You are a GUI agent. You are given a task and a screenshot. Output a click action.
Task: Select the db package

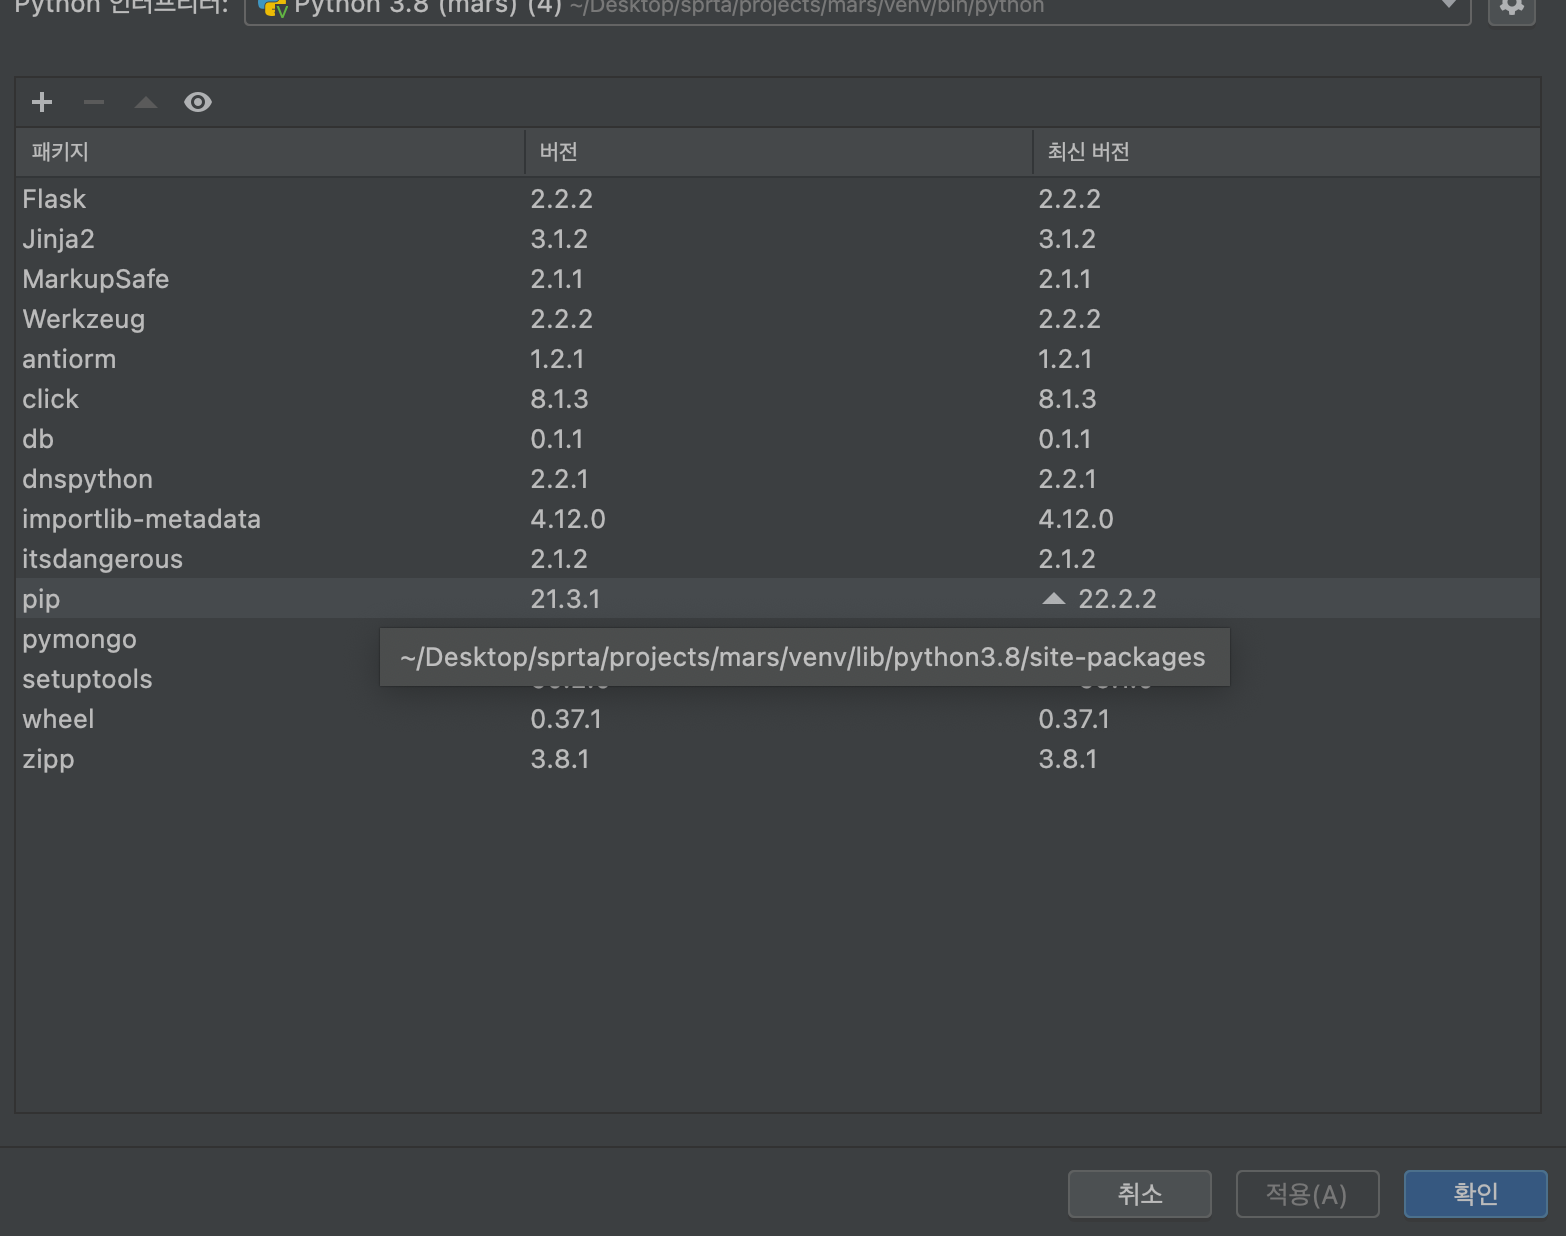click(38, 439)
